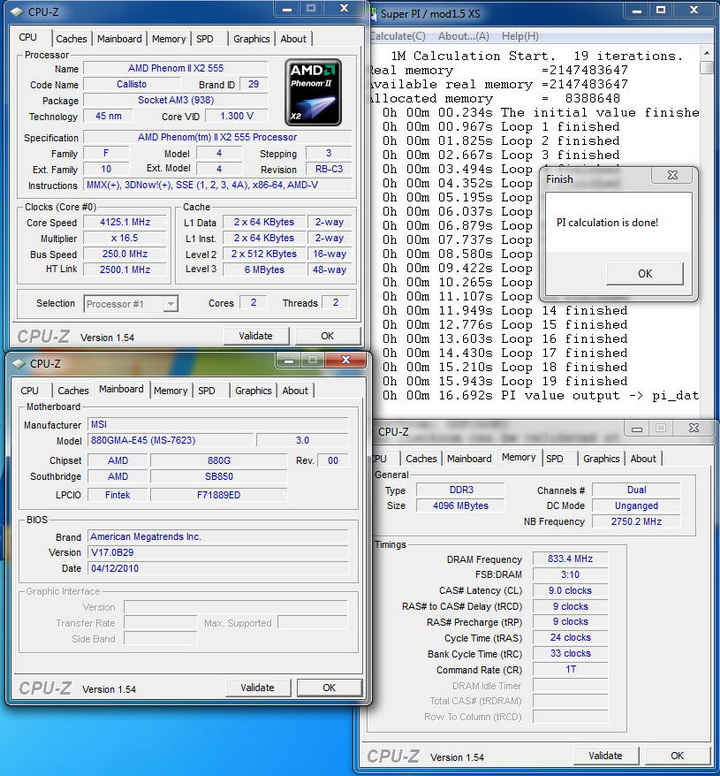Click Validate in Mainboard CPU-Z window
Screen dimensions: 720x776
point(257,688)
